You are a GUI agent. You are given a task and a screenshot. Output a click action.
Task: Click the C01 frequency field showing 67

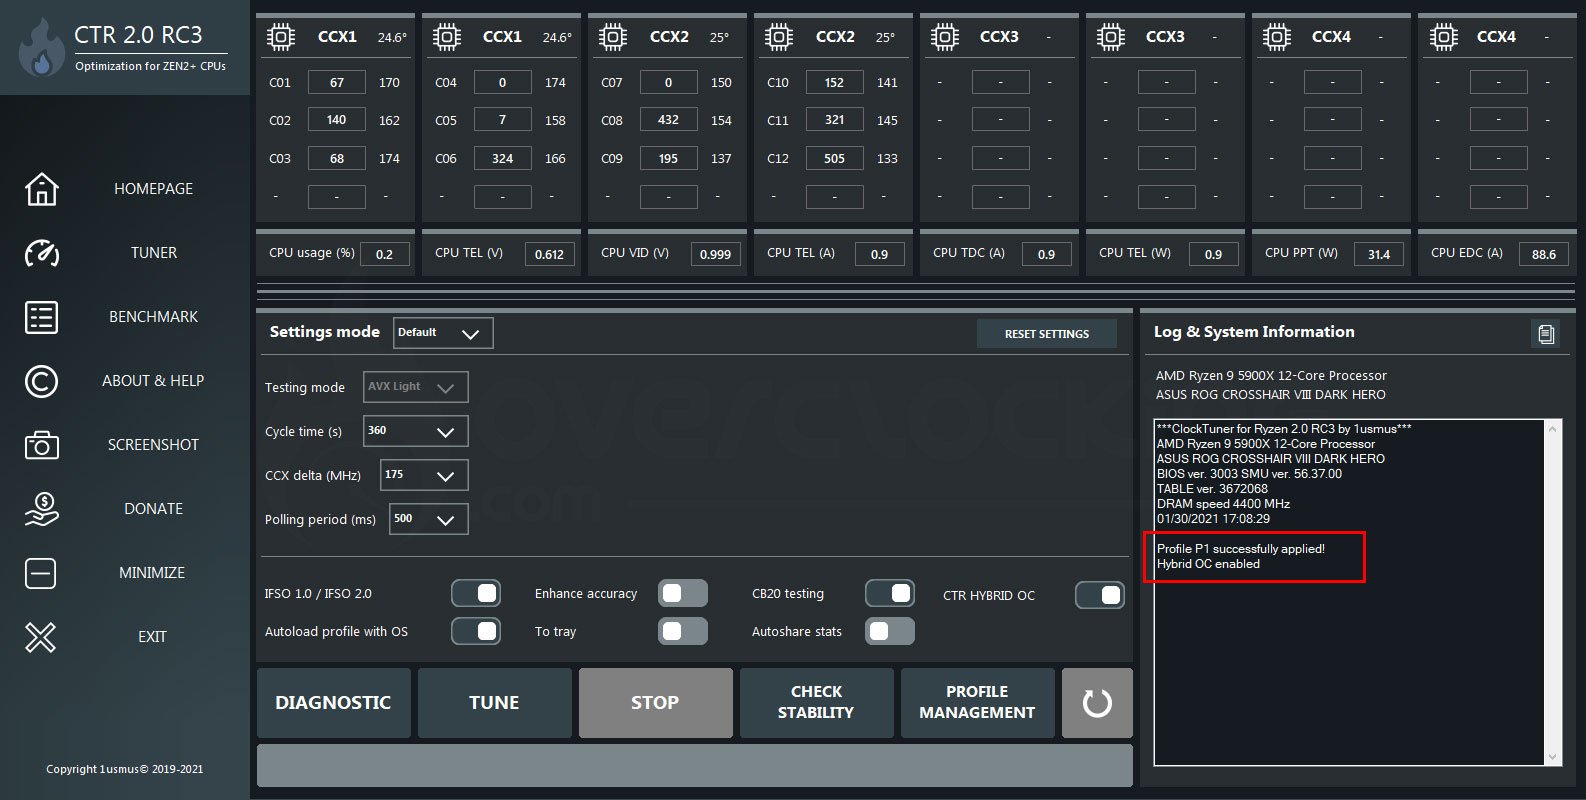coord(337,82)
